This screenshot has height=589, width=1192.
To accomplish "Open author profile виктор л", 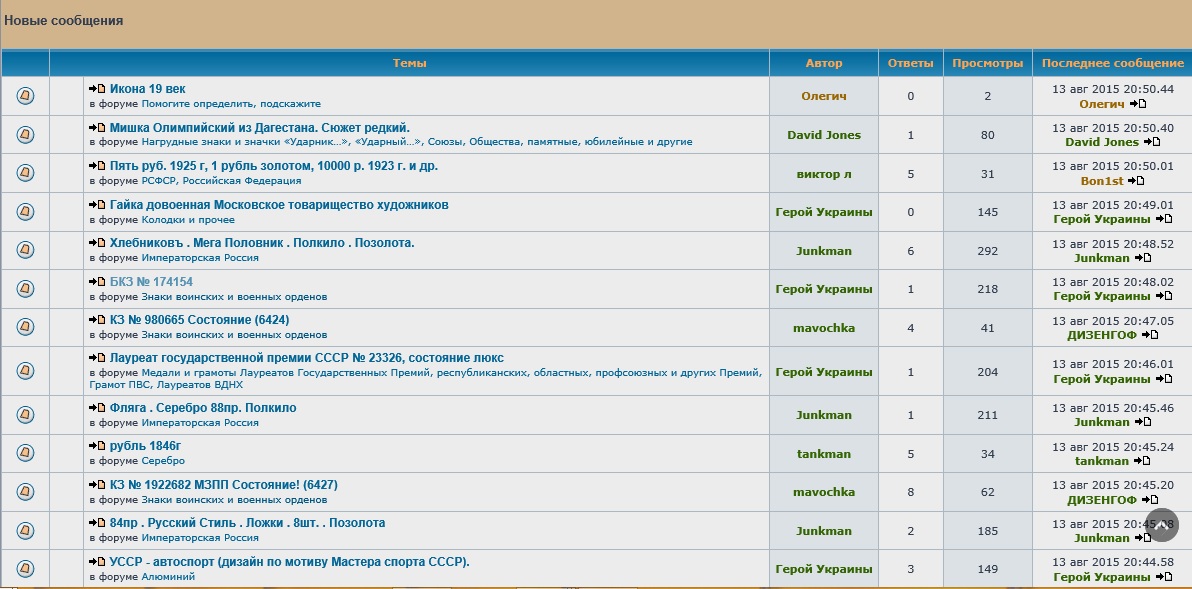I will pyautogui.click(x=824, y=173).
